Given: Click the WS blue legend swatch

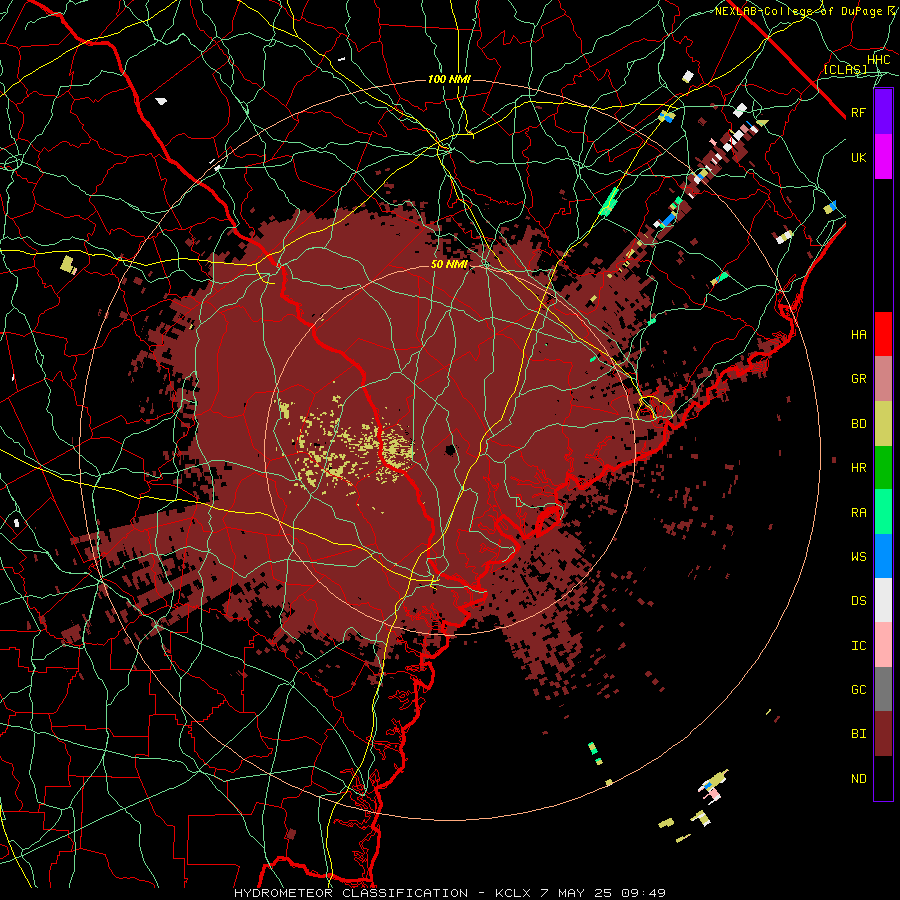Looking at the screenshot, I should pyautogui.click(x=883, y=556).
